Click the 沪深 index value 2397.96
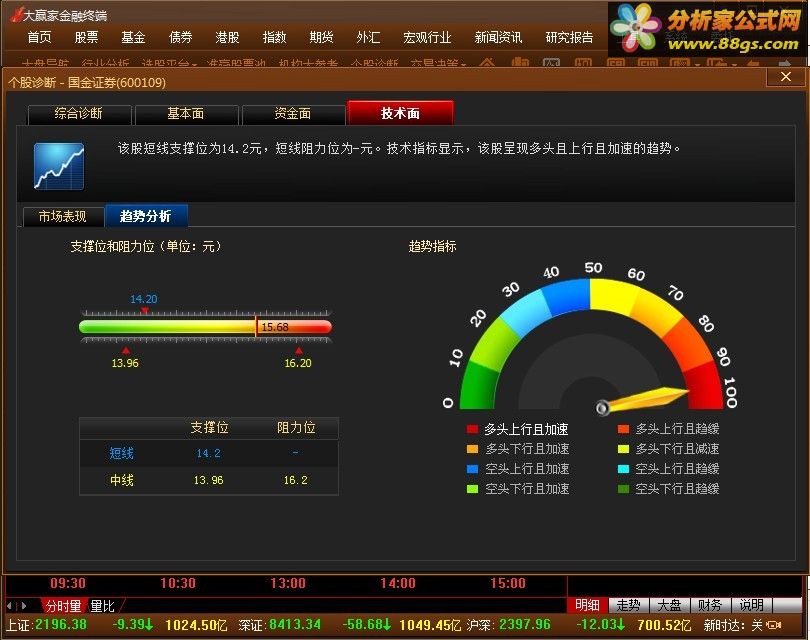This screenshot has height=640, width=810. (x=525, y=625)
